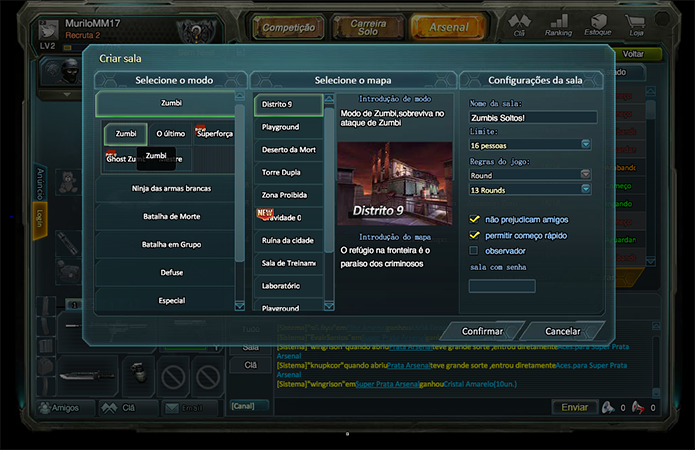
Task: Click the mode list scrollbar thumb
Action: pos(240,183)
